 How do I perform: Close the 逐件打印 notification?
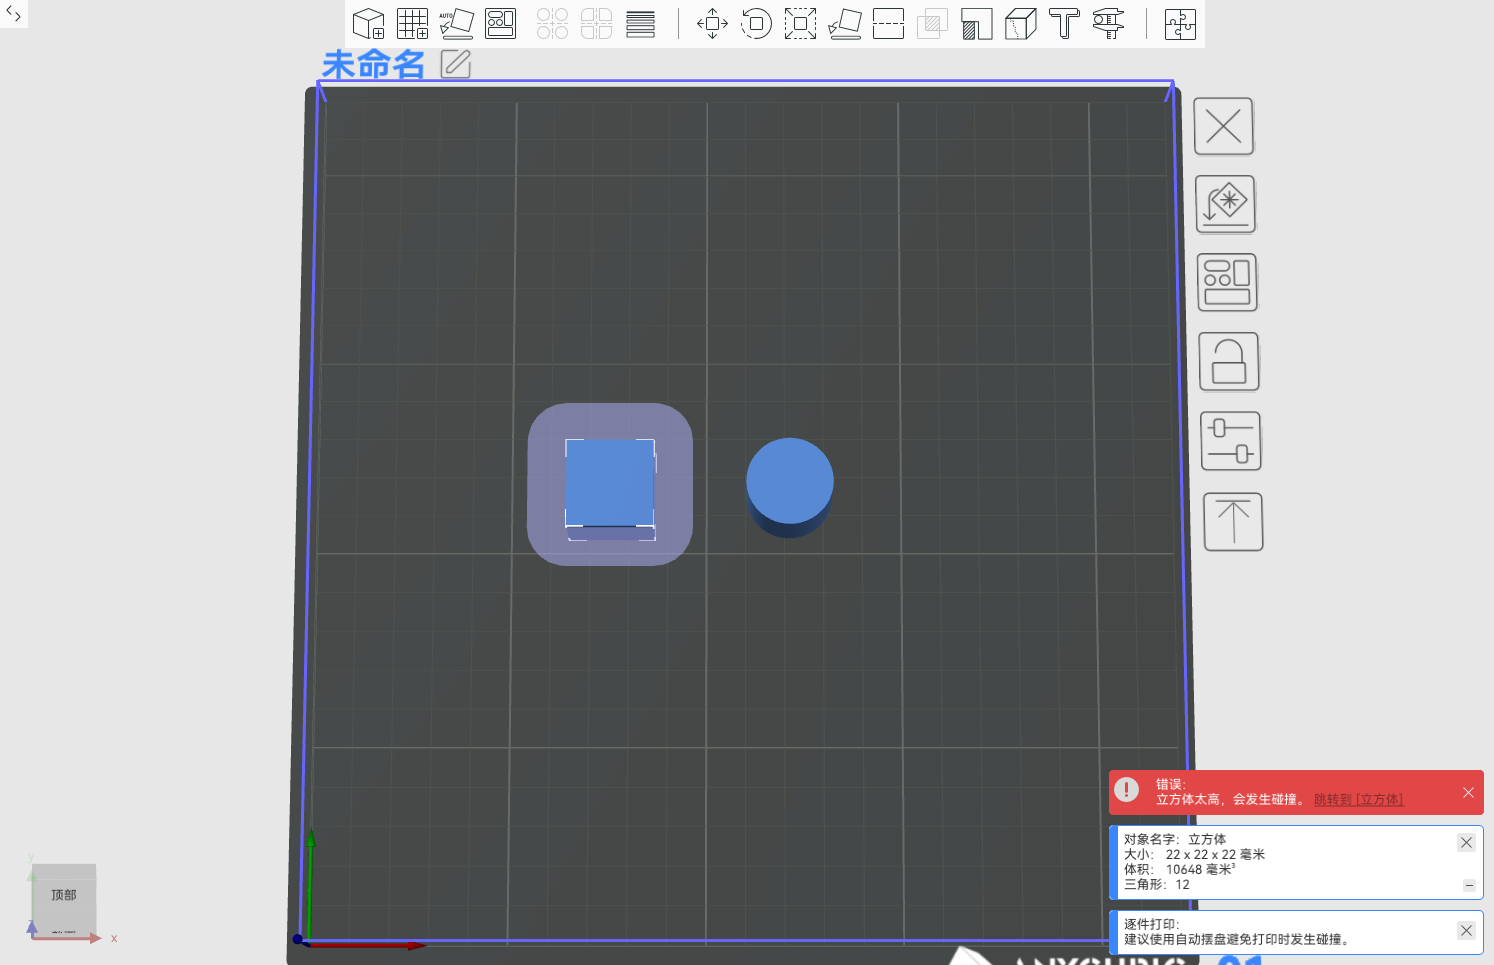coord(1466,930)
